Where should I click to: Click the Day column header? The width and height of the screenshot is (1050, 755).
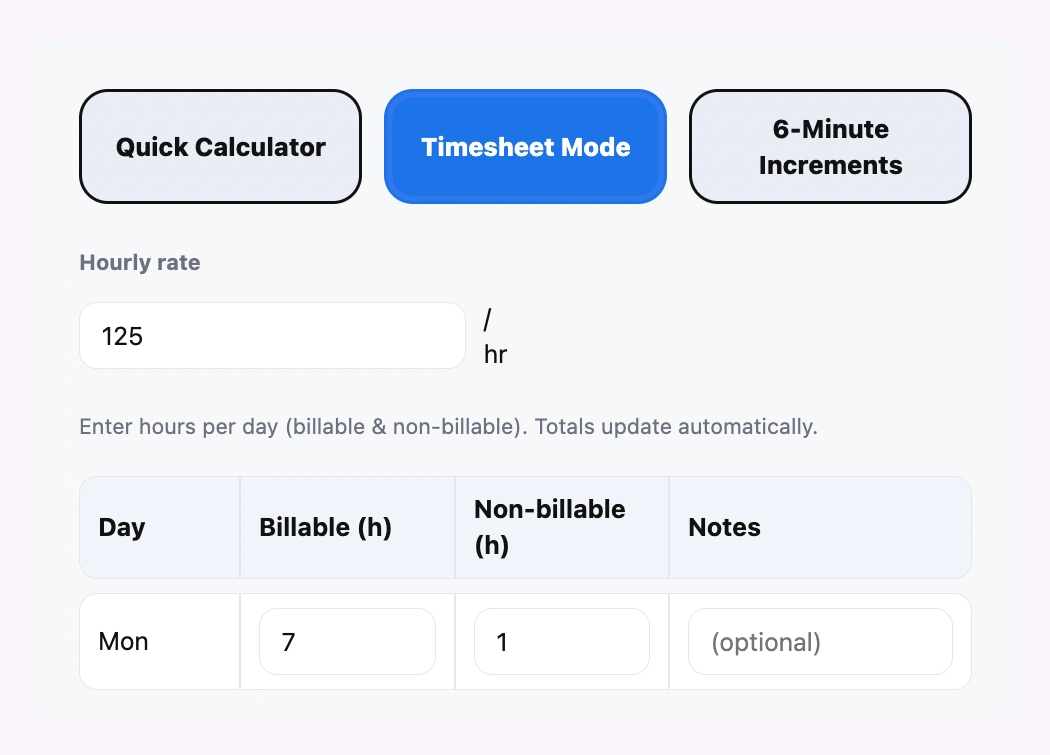[x=121, y=527]
